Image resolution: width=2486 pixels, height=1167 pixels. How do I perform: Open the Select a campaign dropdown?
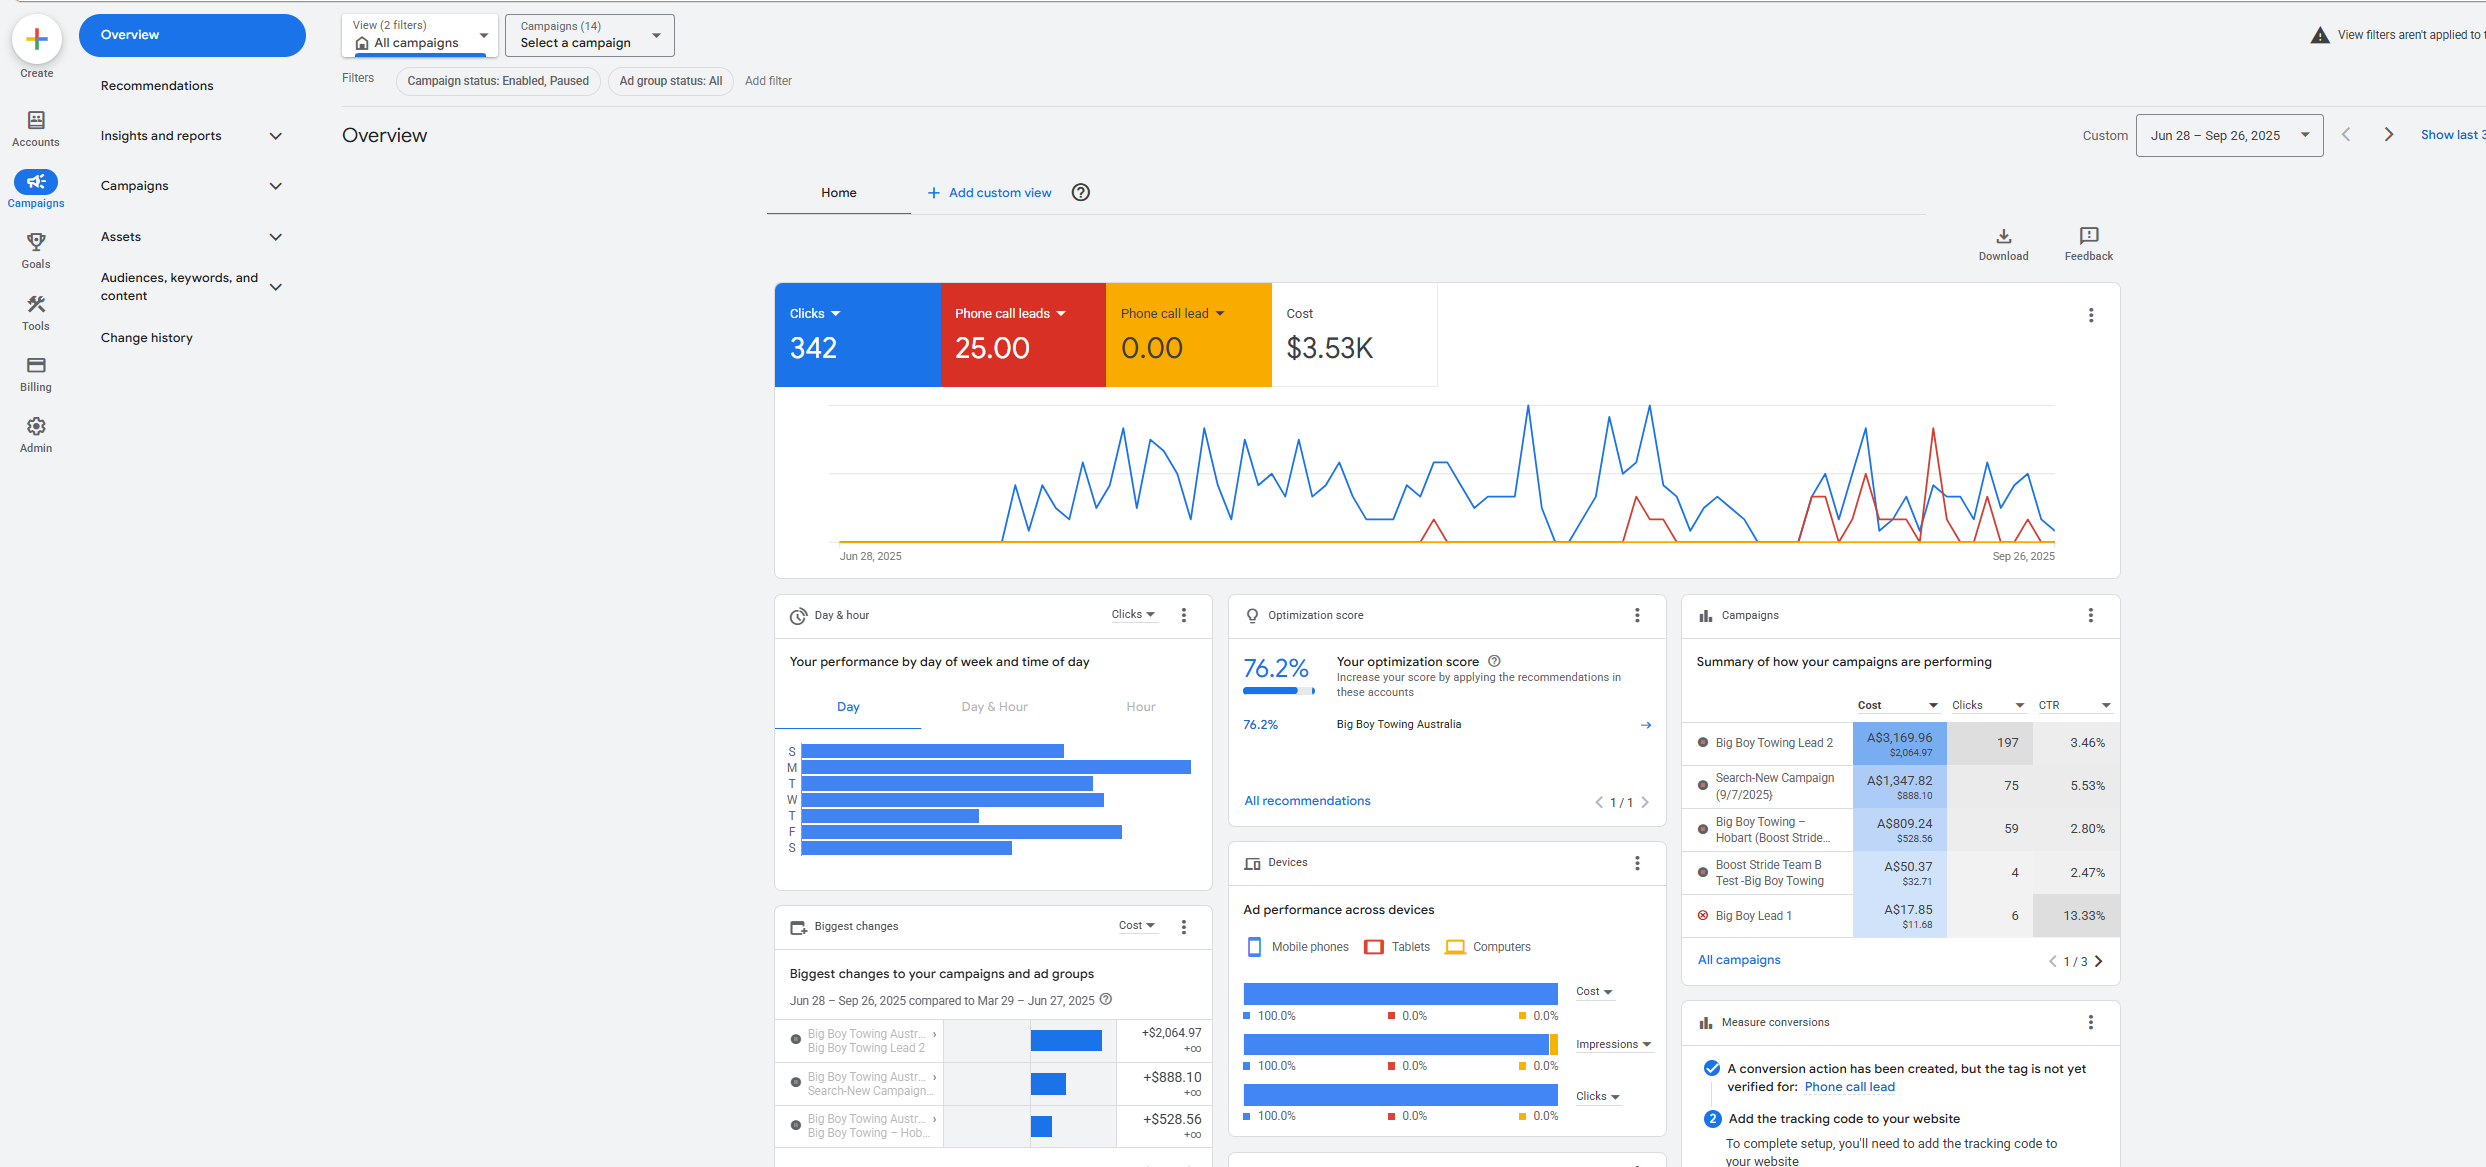(x=590, y=35)
